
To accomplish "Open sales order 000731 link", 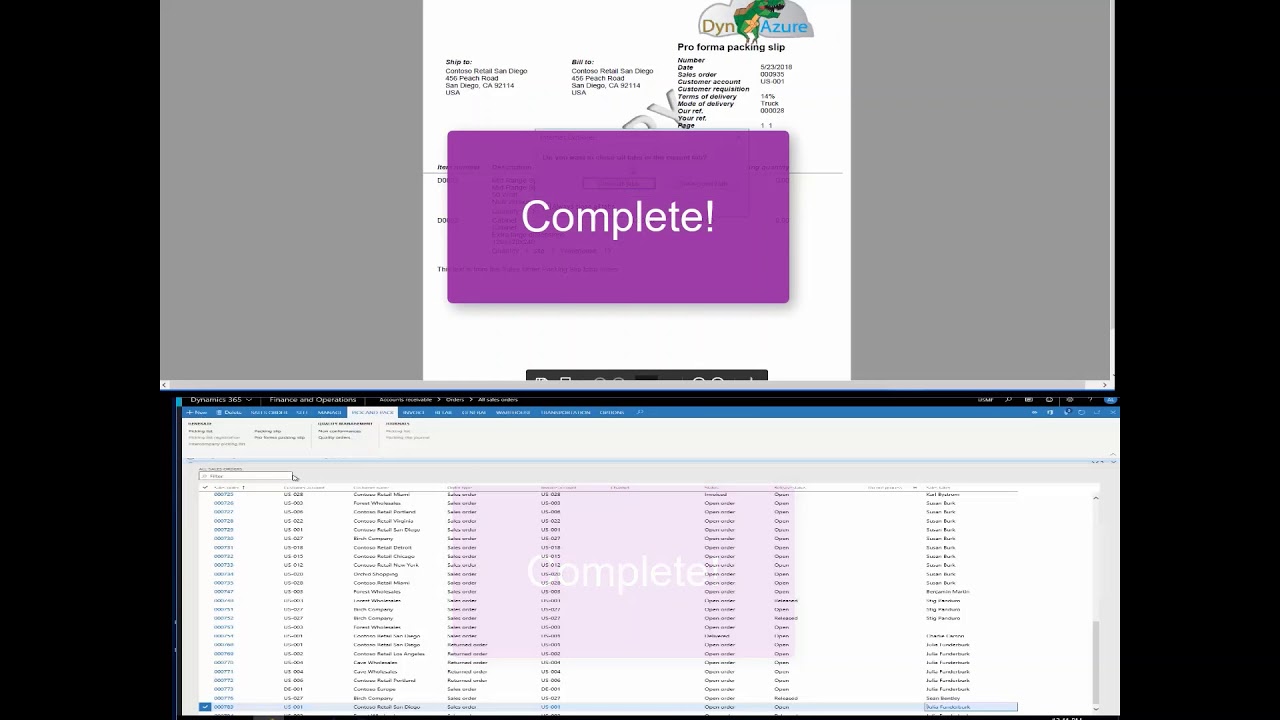I will (x=223, y=547).
